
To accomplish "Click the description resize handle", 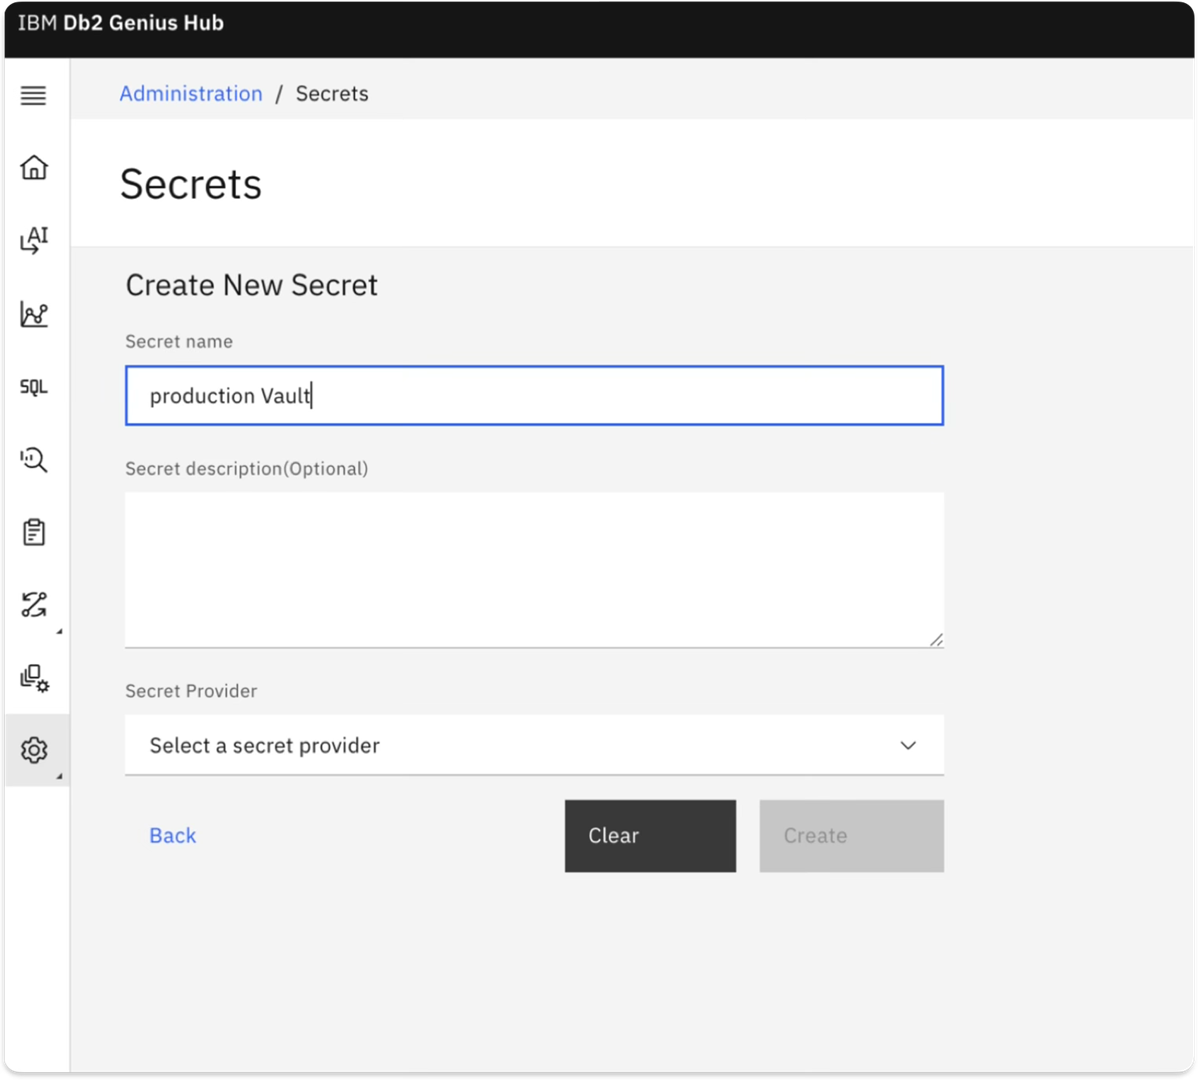I will coord(936,640).
